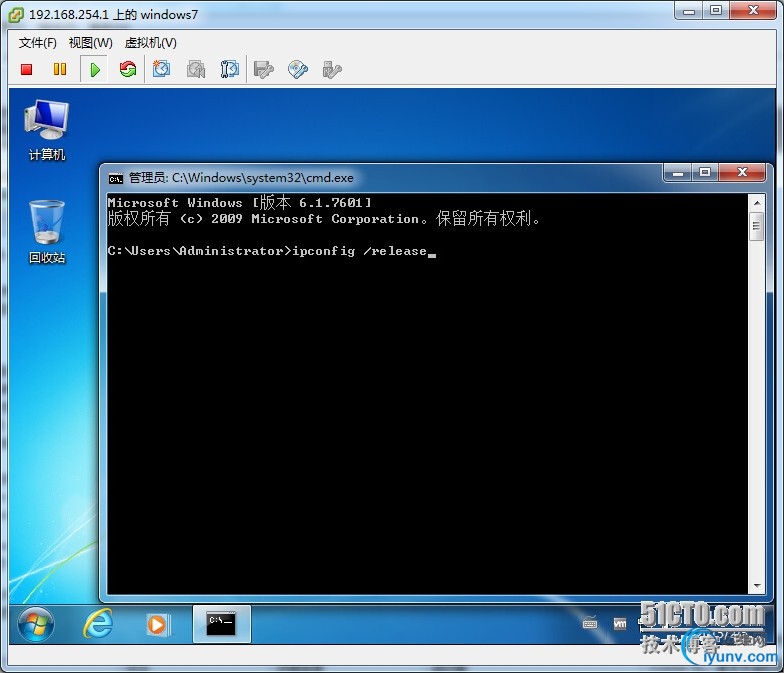Click the USB device connect icon

tap(332, 70)
